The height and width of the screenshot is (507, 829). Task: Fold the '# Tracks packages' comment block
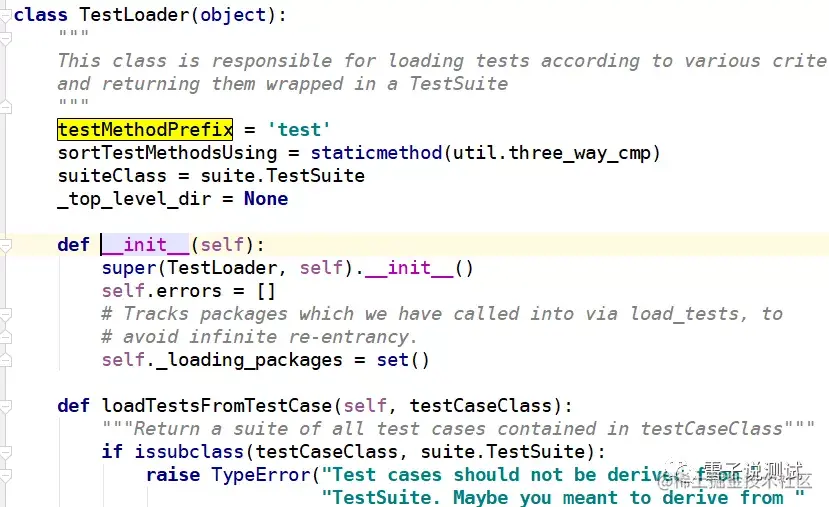(x=5, y=315)
